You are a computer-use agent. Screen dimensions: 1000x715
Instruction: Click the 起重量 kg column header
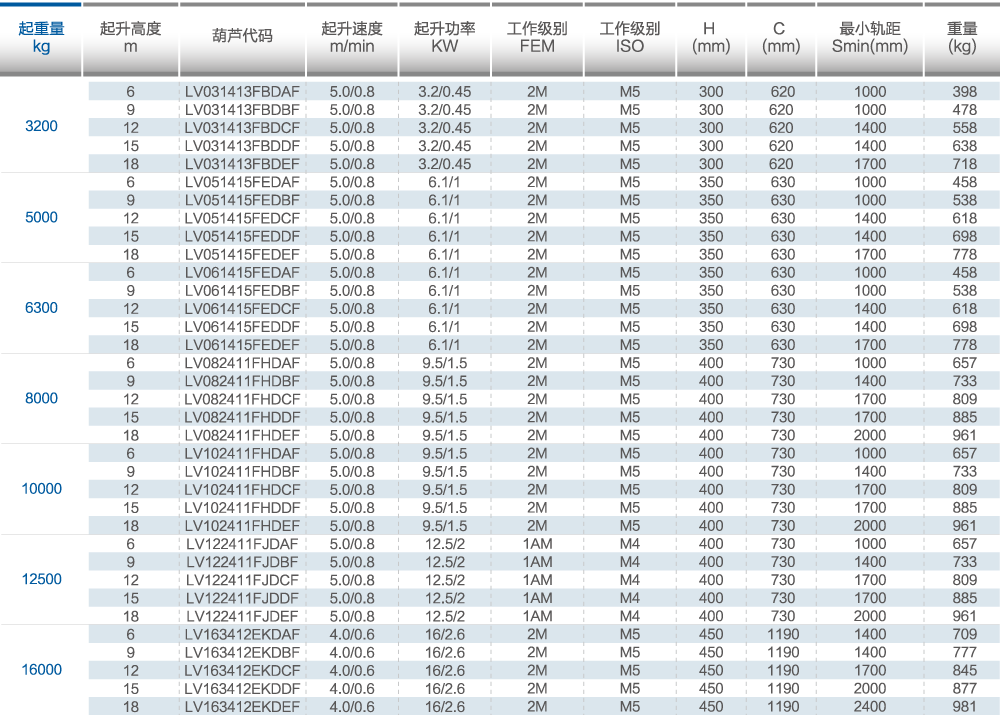click(x=41, y=38)
